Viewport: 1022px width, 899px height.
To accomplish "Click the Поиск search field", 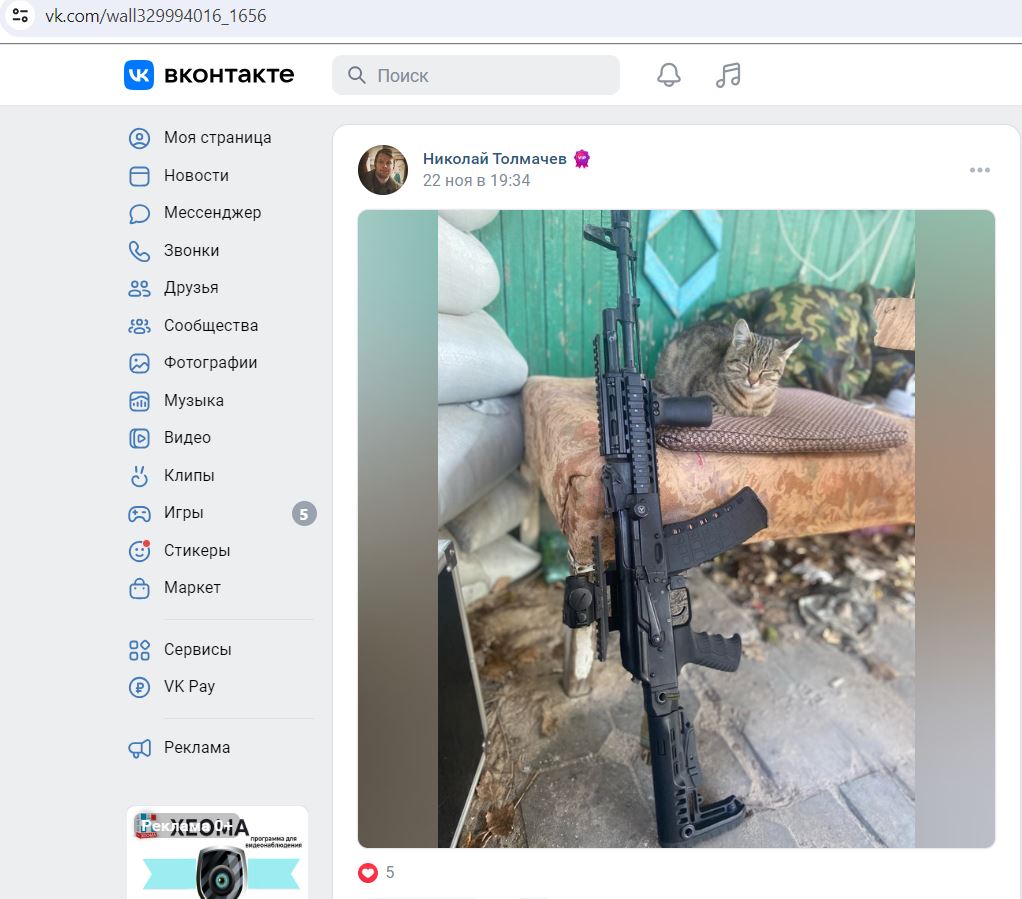I will [476, 75].
